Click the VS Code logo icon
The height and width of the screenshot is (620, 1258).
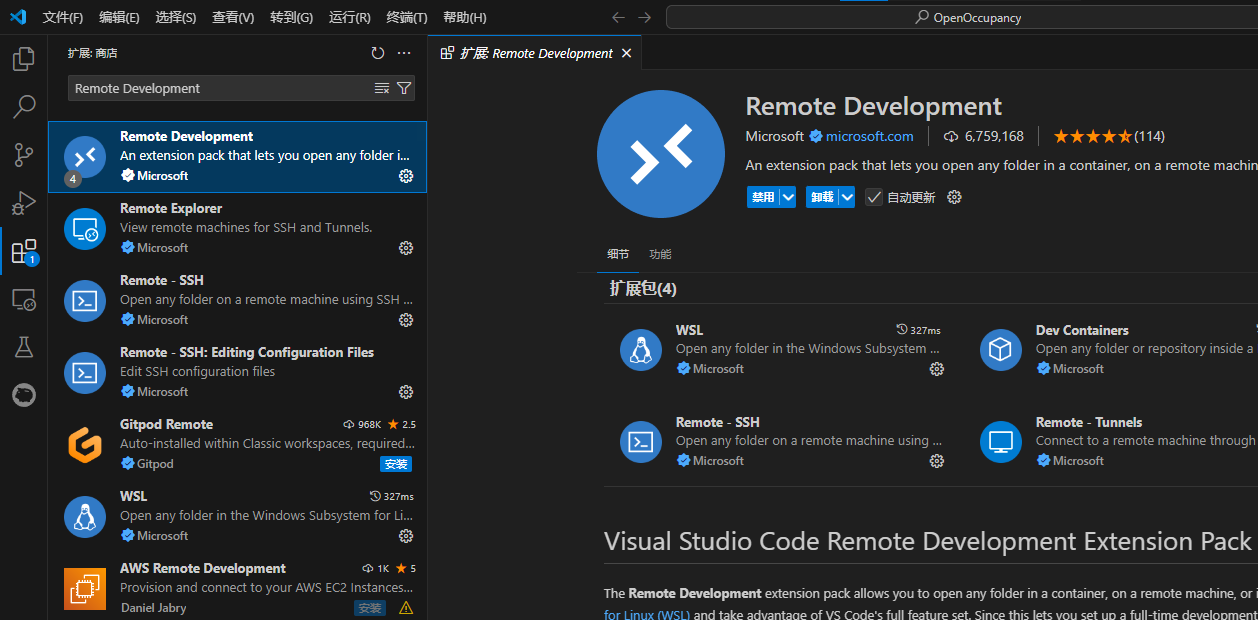click(17, 17)
